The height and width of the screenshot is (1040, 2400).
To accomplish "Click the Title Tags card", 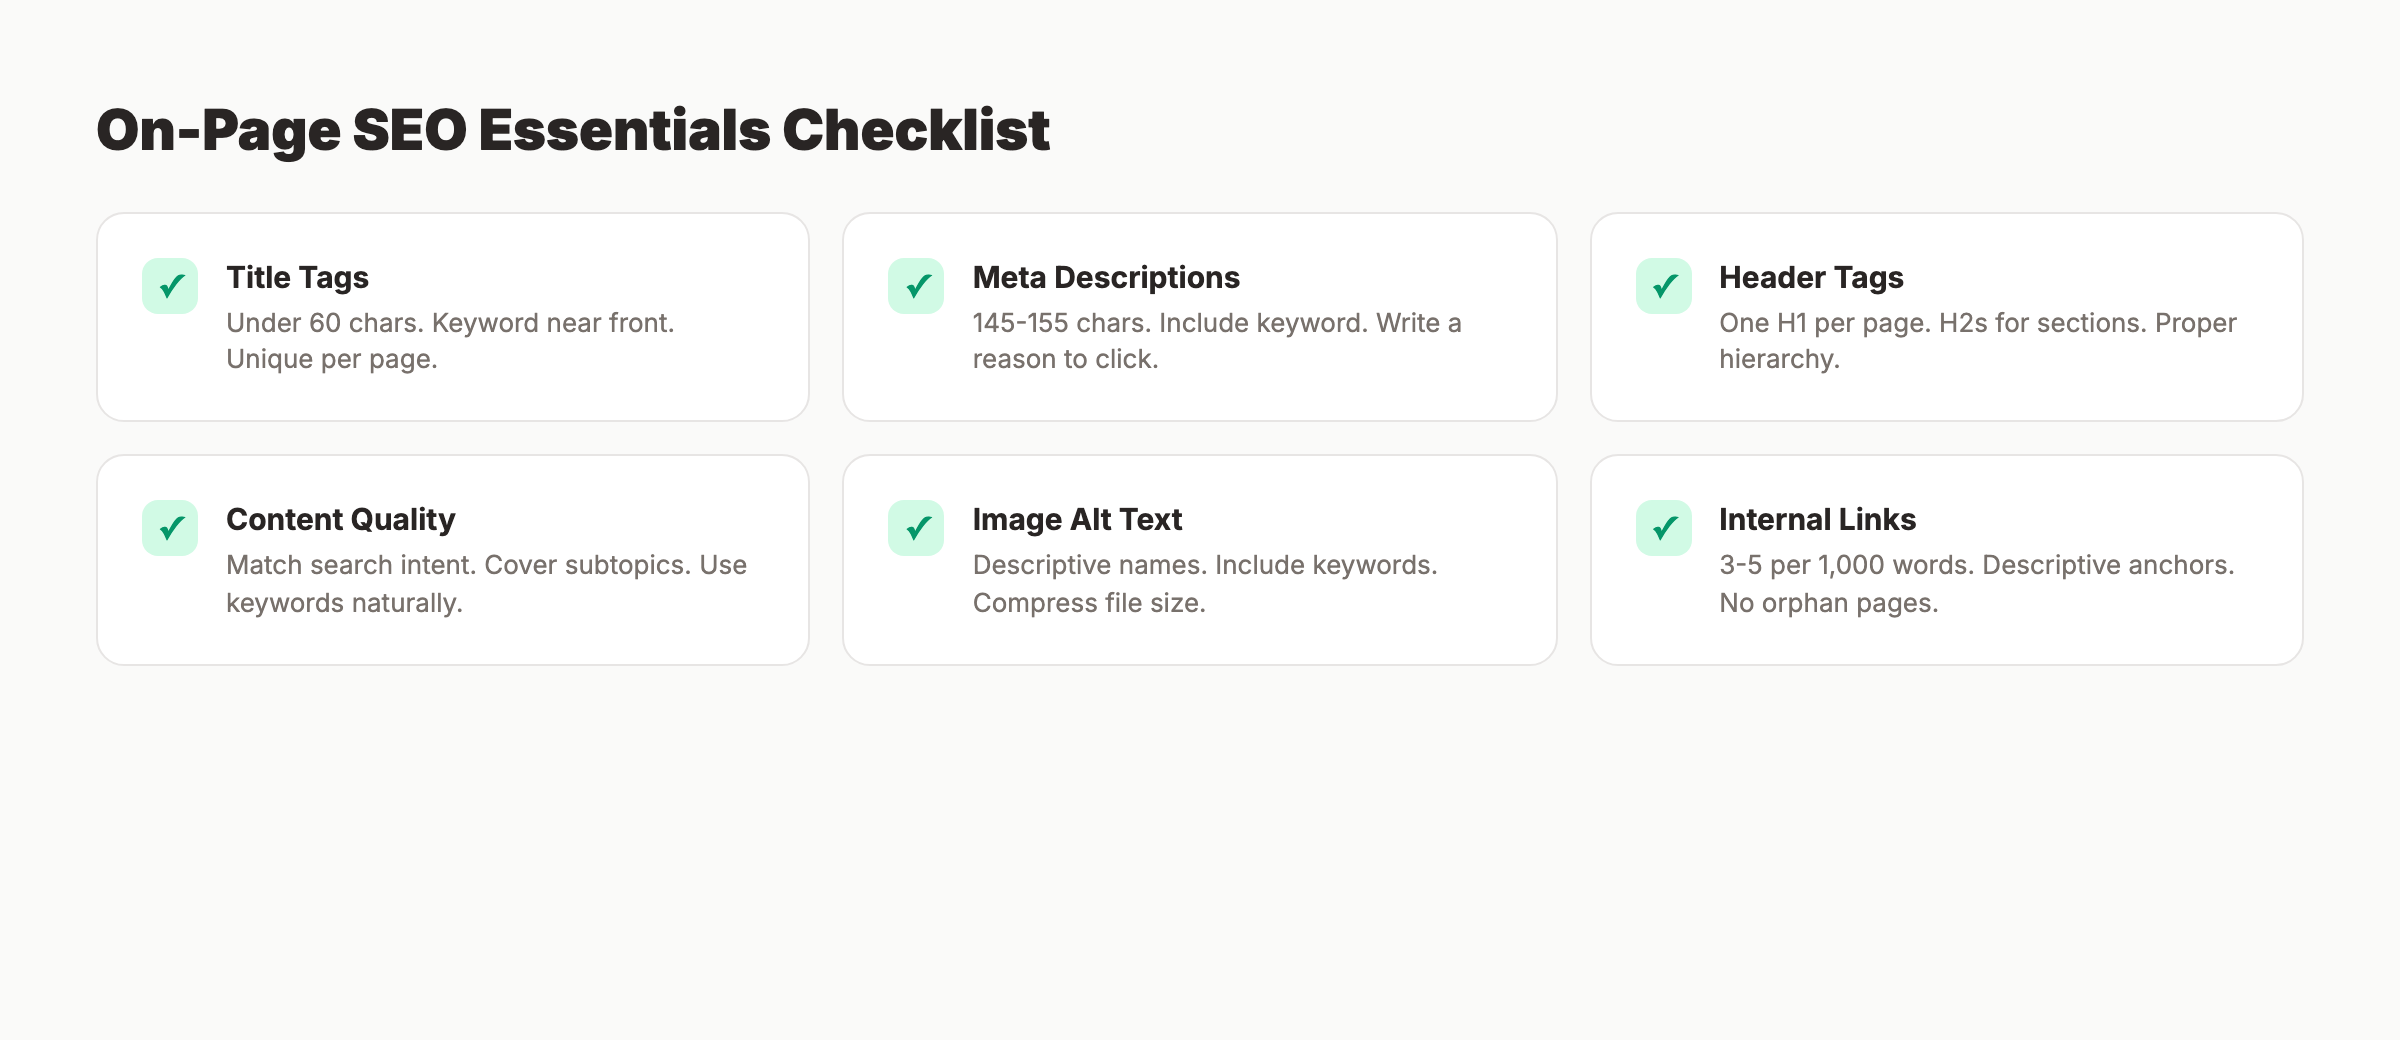I will click(x=452, y=316).
